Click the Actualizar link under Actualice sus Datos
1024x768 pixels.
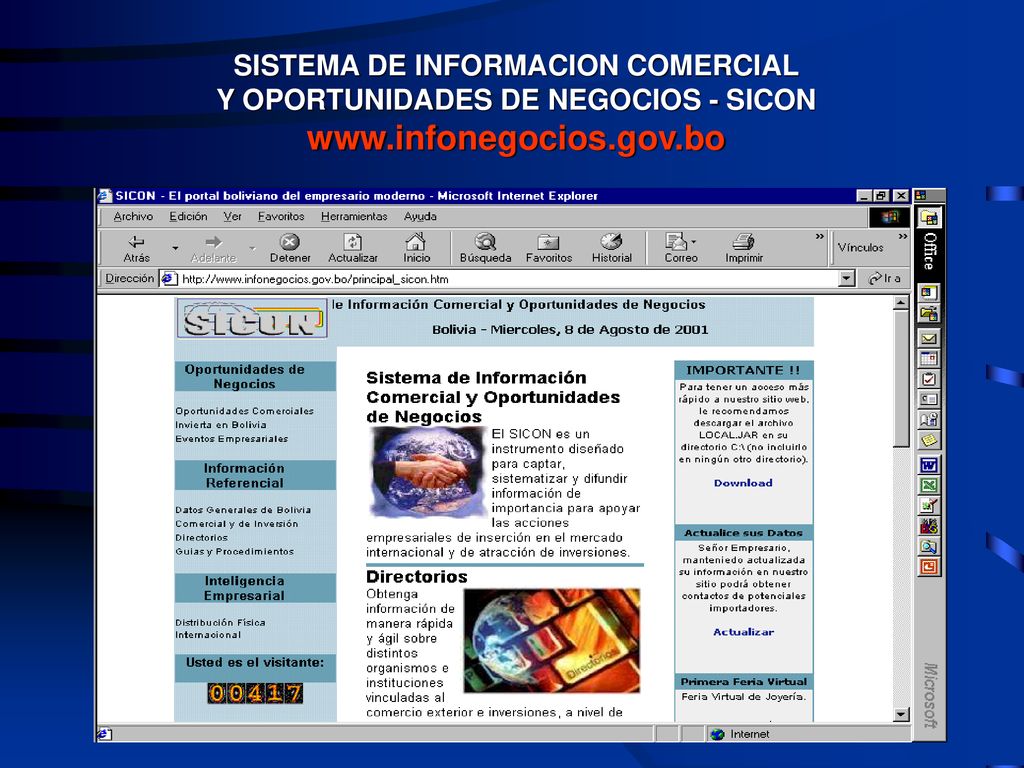pos(743,632)
